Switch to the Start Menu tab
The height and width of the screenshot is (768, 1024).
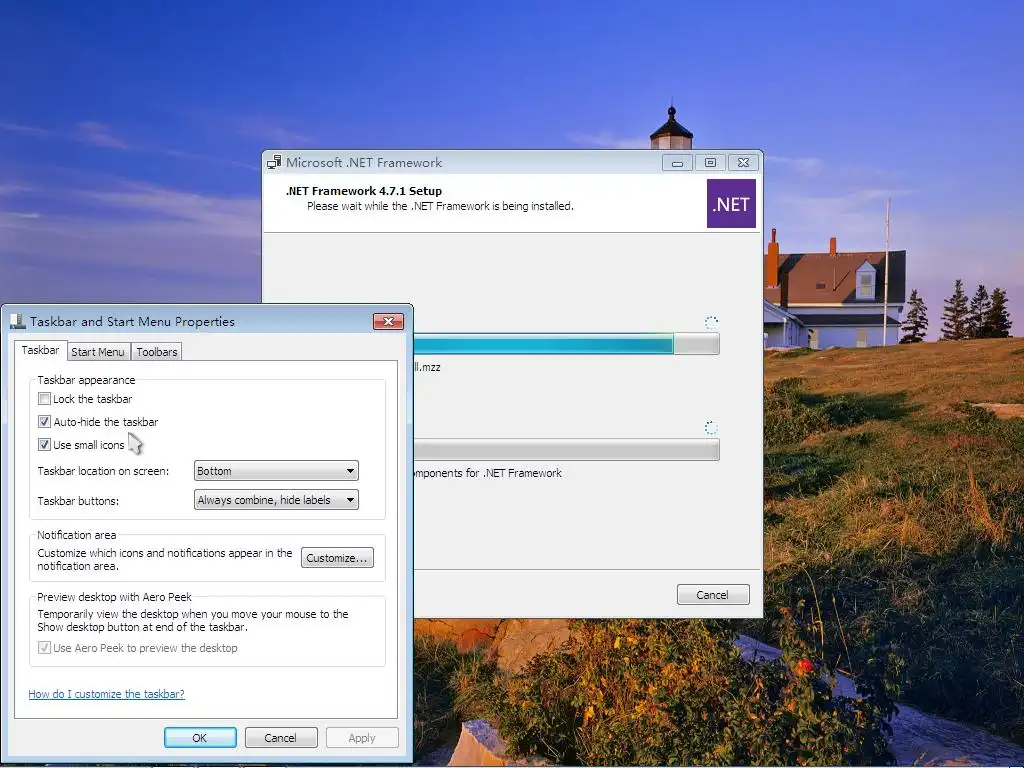98,352
